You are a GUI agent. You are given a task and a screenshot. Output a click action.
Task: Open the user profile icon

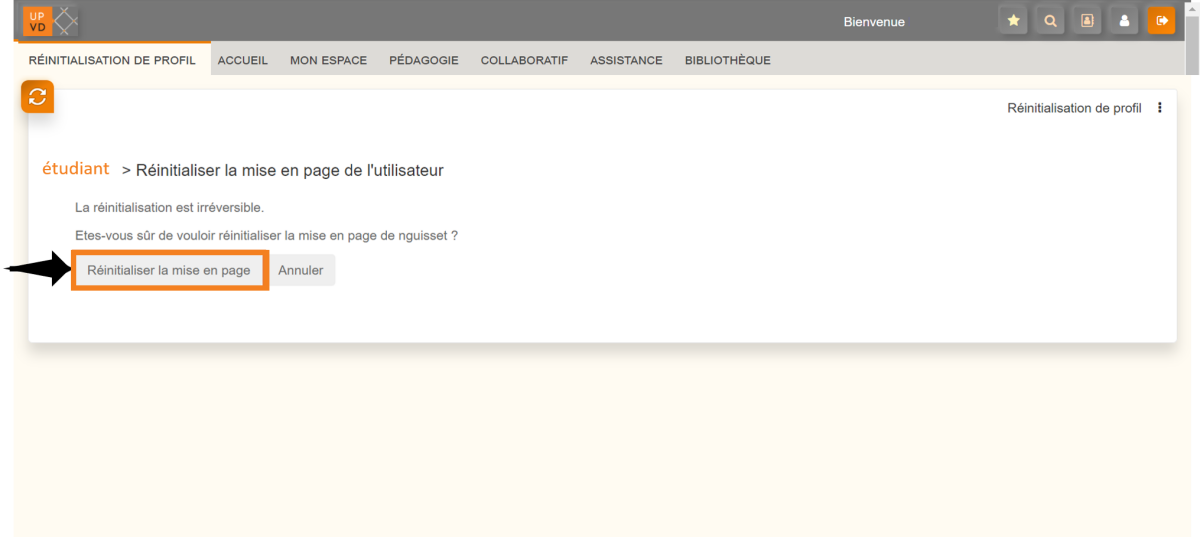coord(1124,20)
